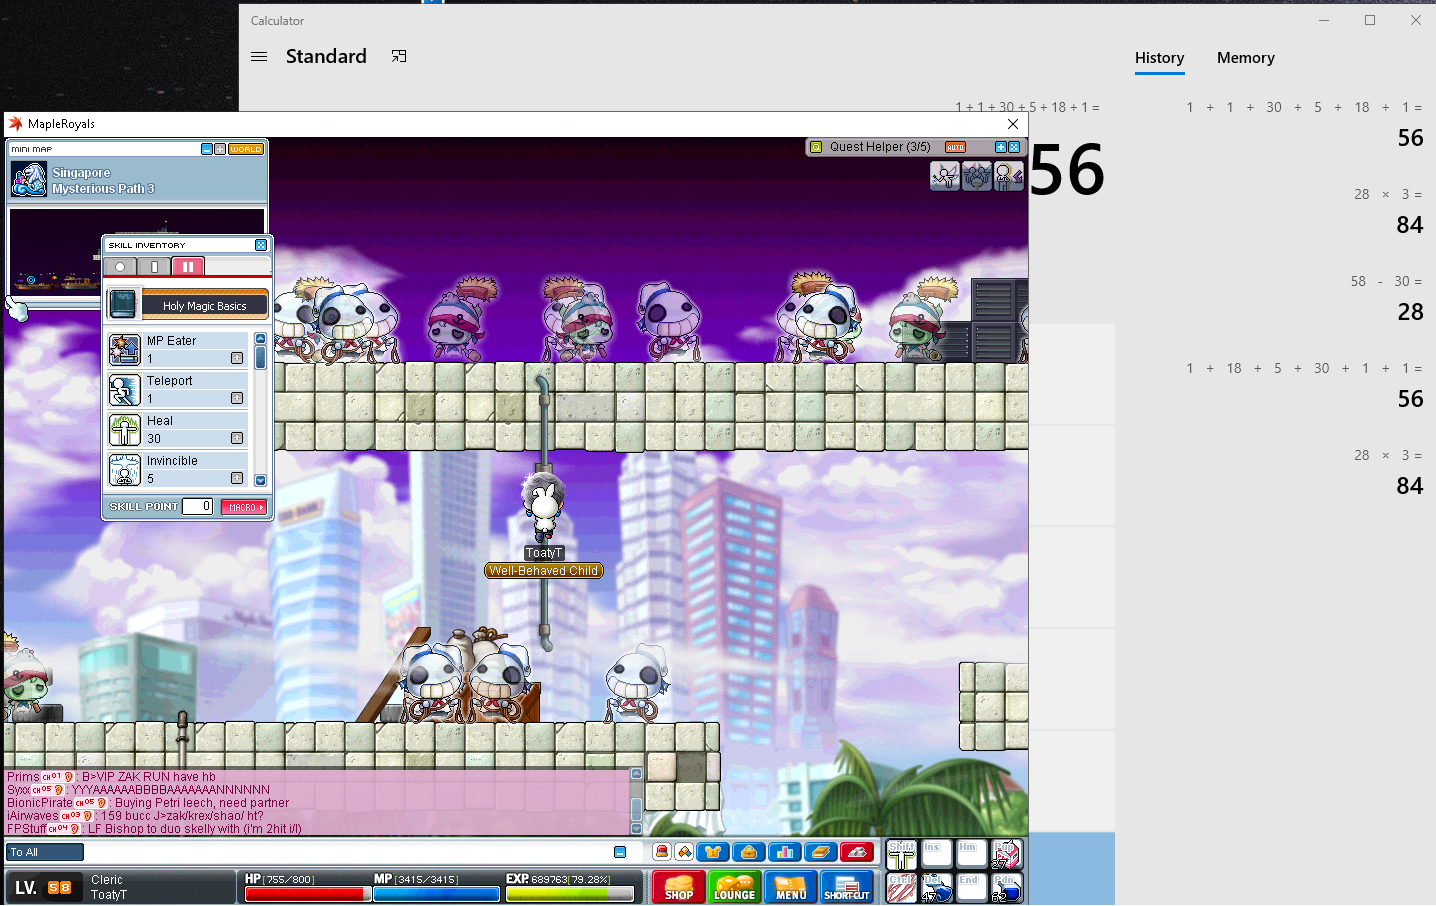Expand the skill MACRO panel

point(244,507)
